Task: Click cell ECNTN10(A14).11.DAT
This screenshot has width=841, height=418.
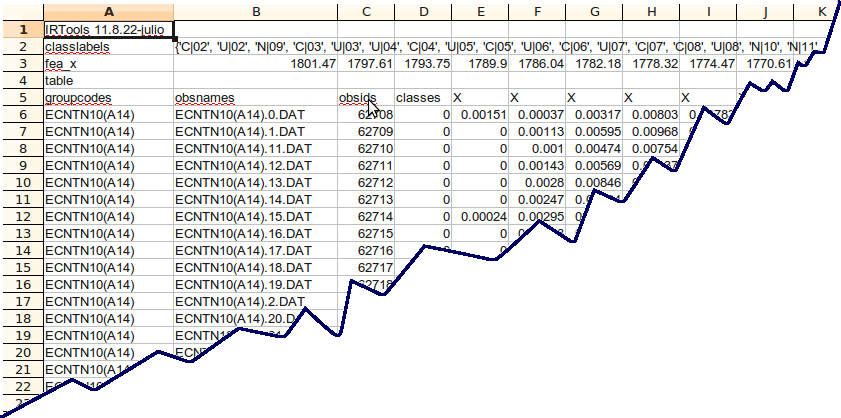Action: pyautogui.click(x=256, y=149)
